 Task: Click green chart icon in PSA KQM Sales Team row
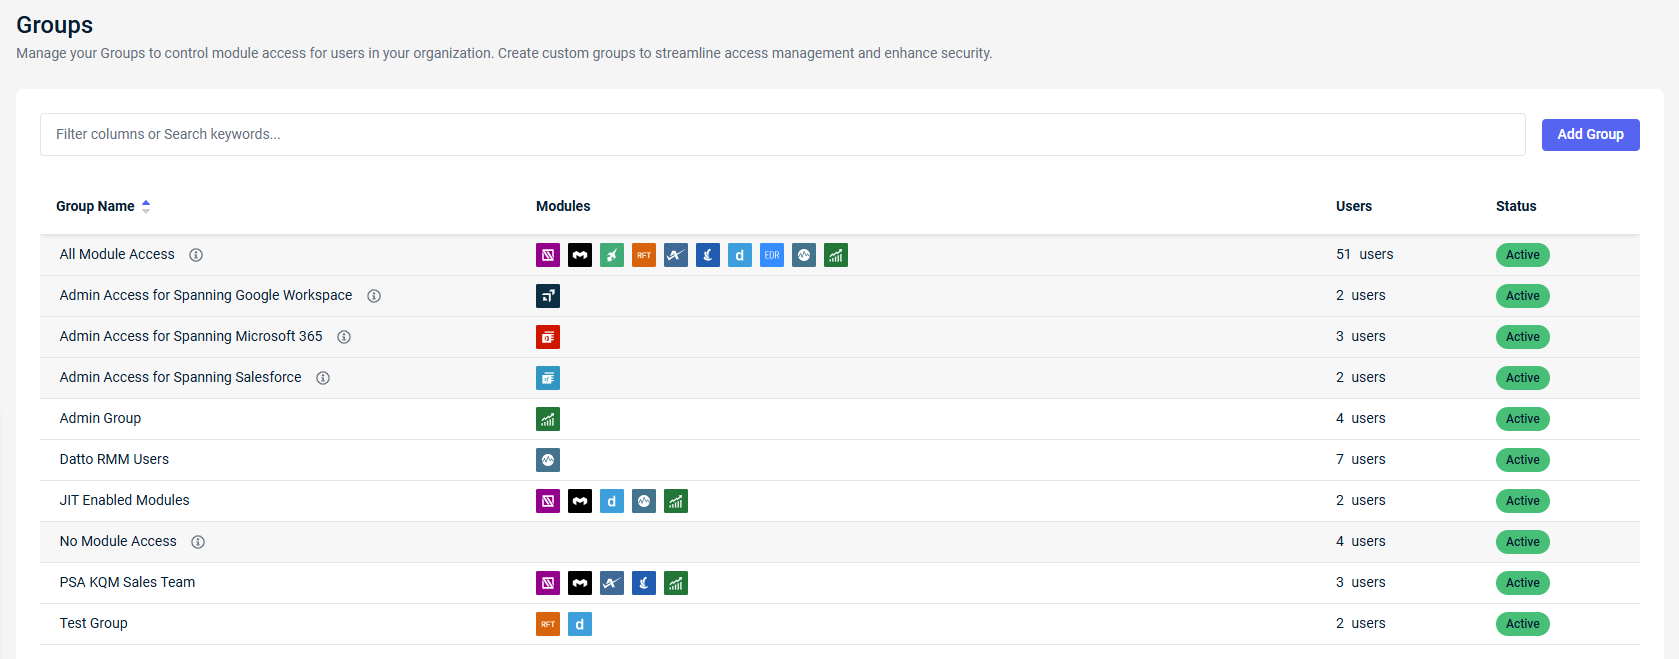(676, 583)
